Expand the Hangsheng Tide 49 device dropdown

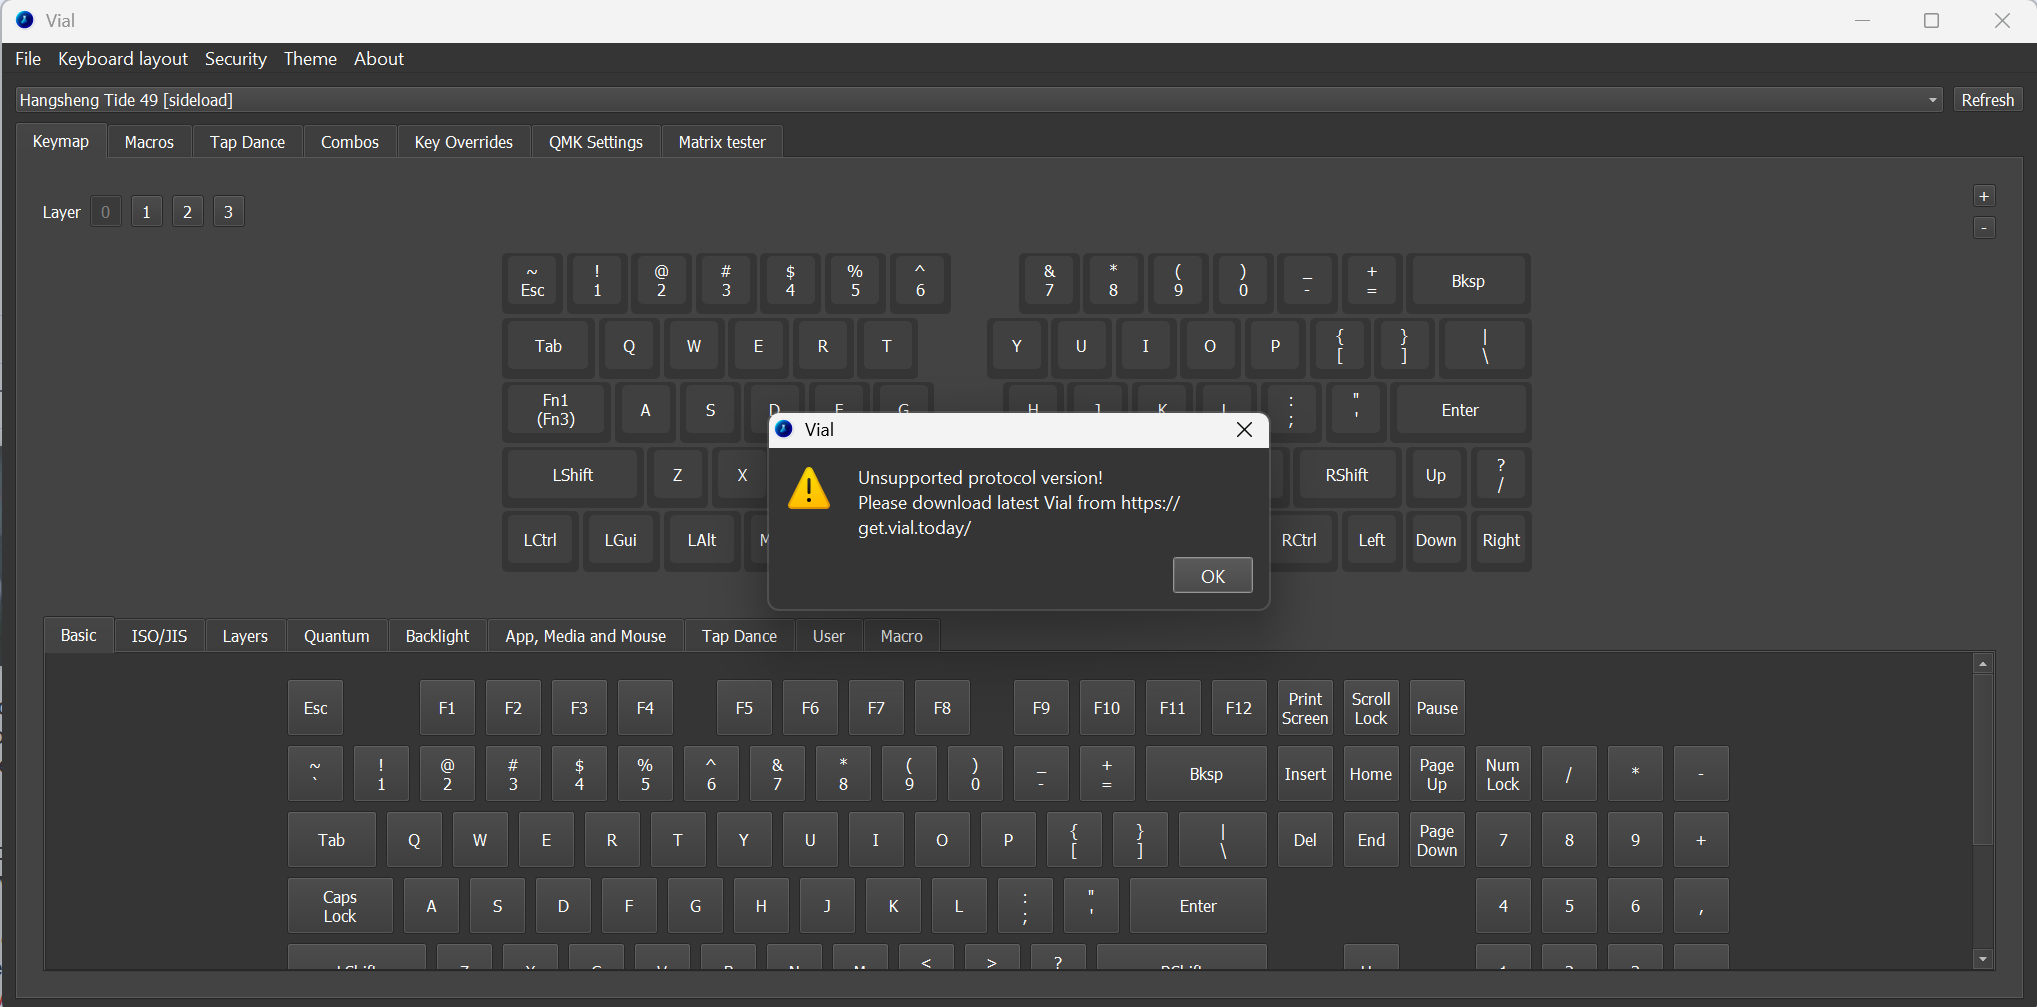pos(979,100)
